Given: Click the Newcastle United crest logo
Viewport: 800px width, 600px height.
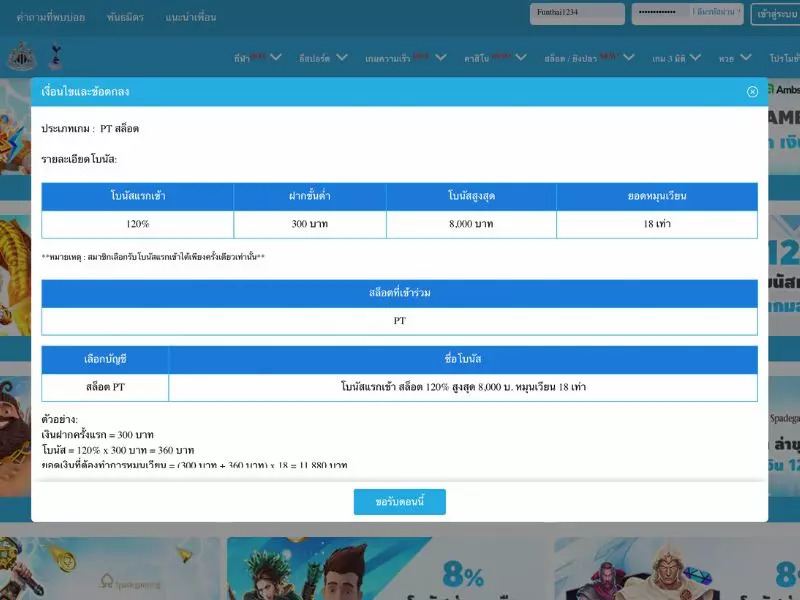Looking at the screenshot, I should [22, 57].
